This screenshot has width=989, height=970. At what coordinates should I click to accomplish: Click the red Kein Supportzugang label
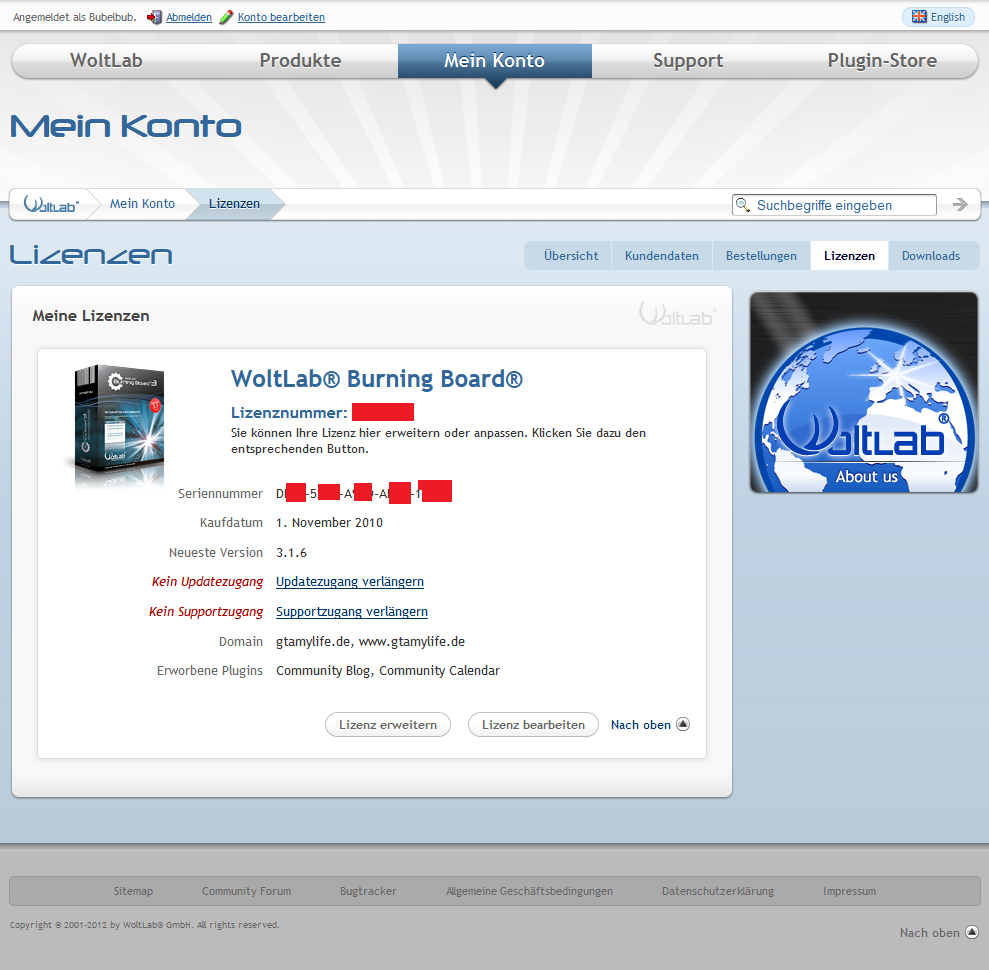point(206,611)
